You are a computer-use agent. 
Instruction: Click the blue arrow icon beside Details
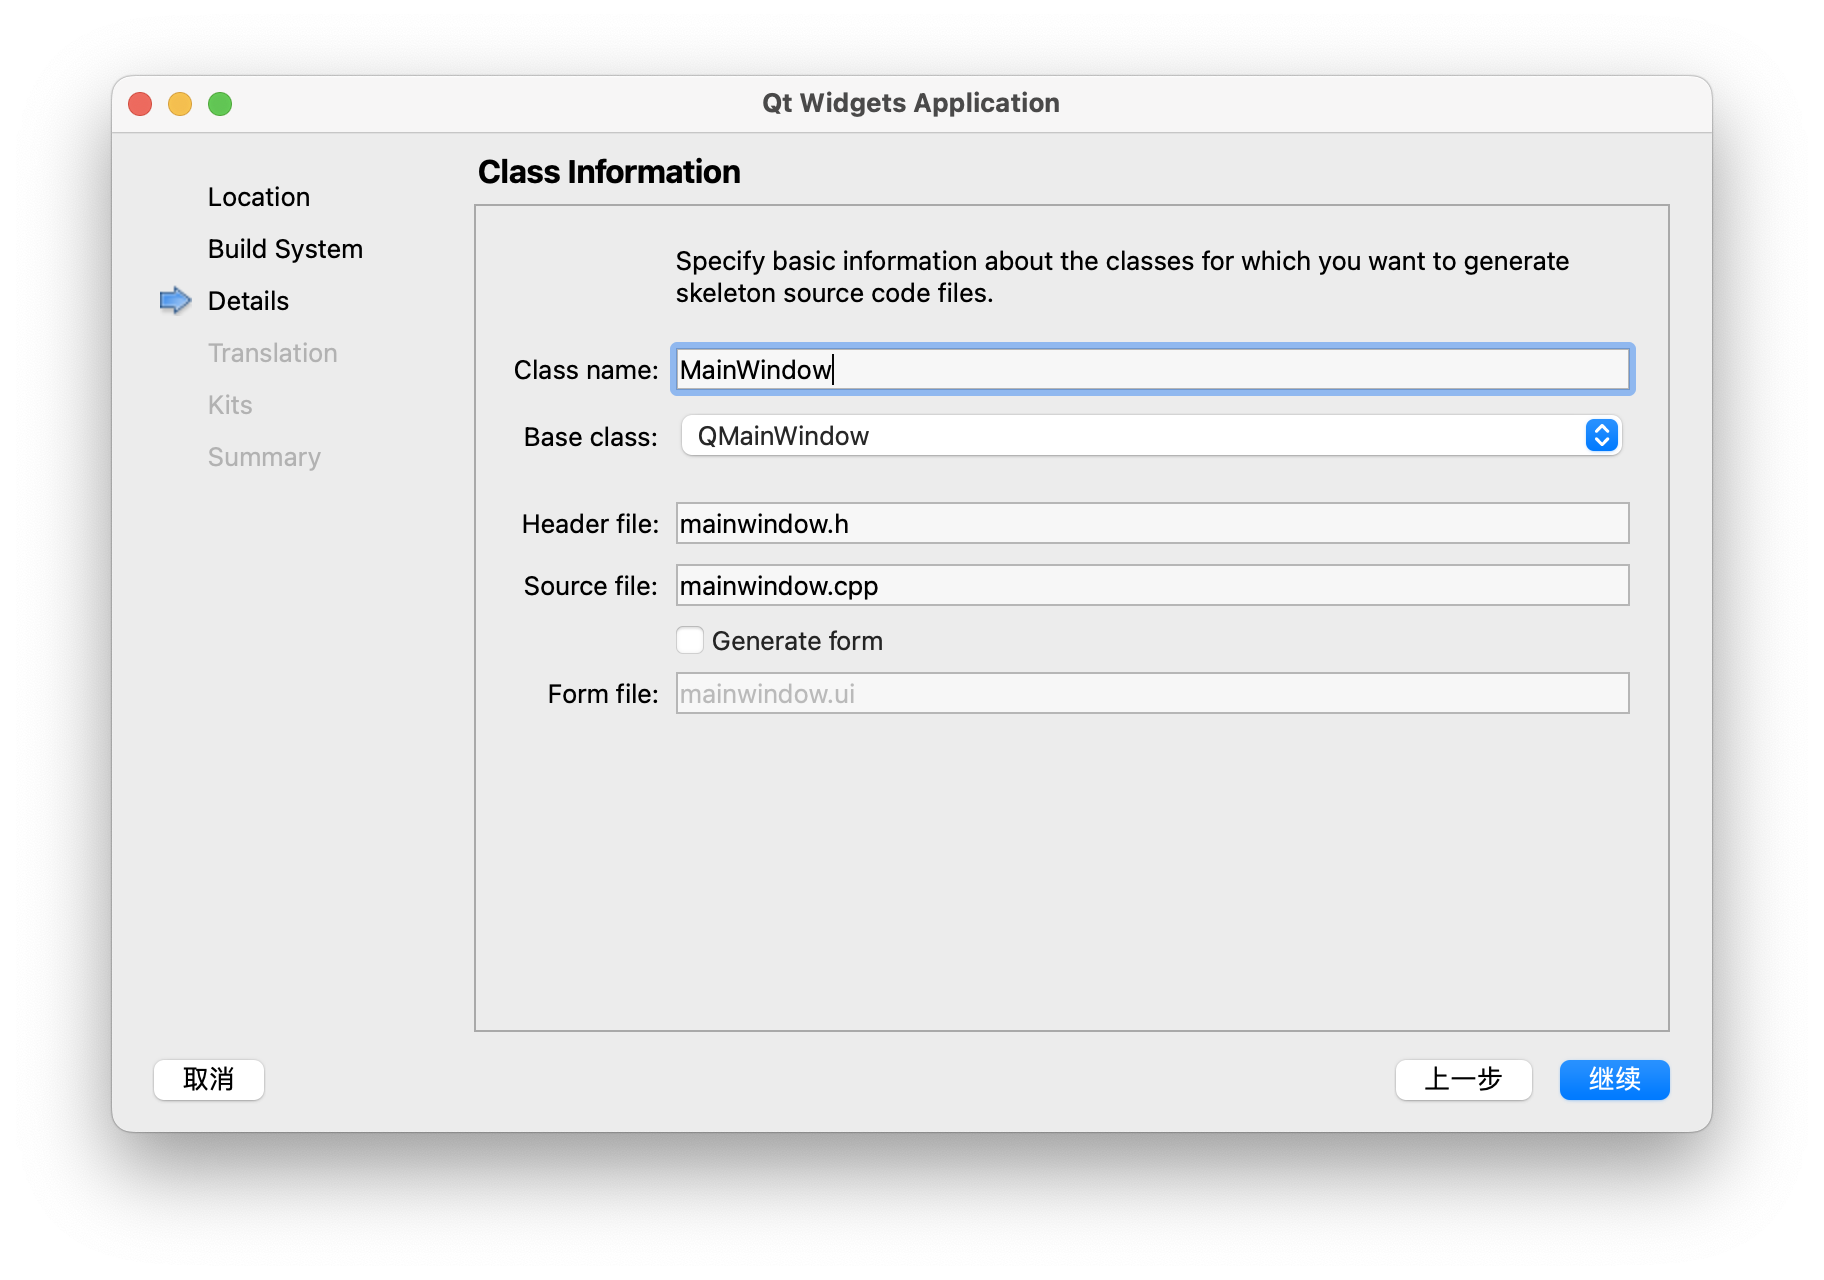coord(175,300)
